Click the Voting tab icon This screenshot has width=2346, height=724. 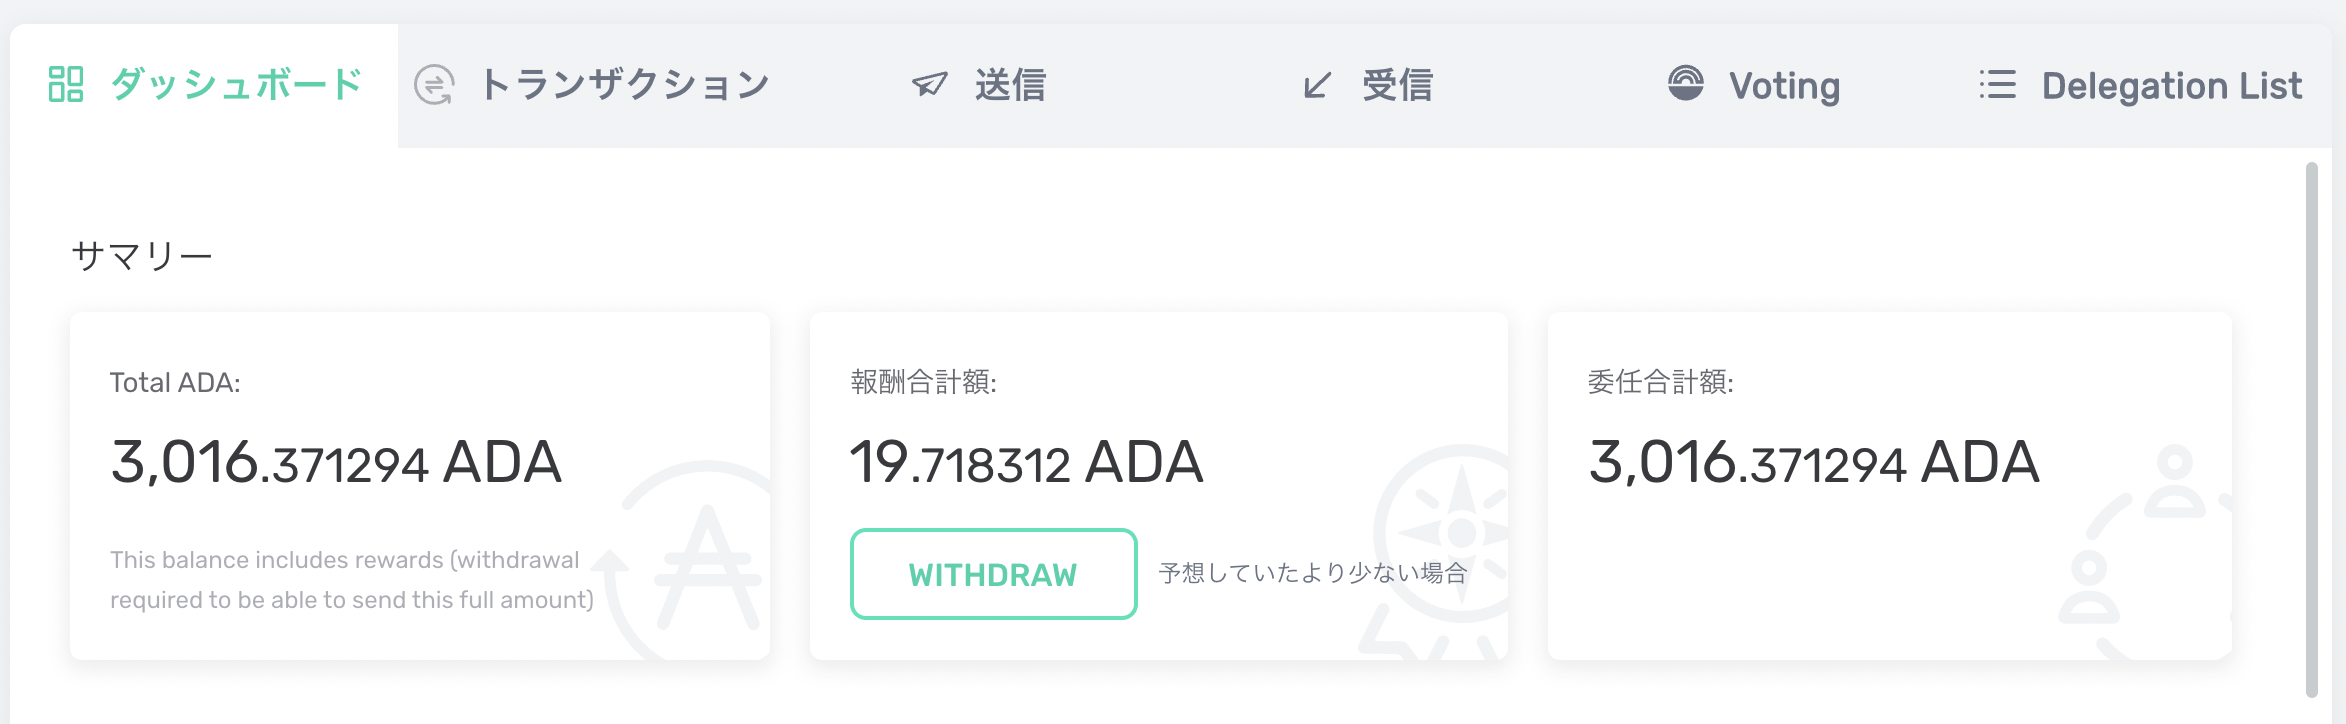coord(1685,83)
